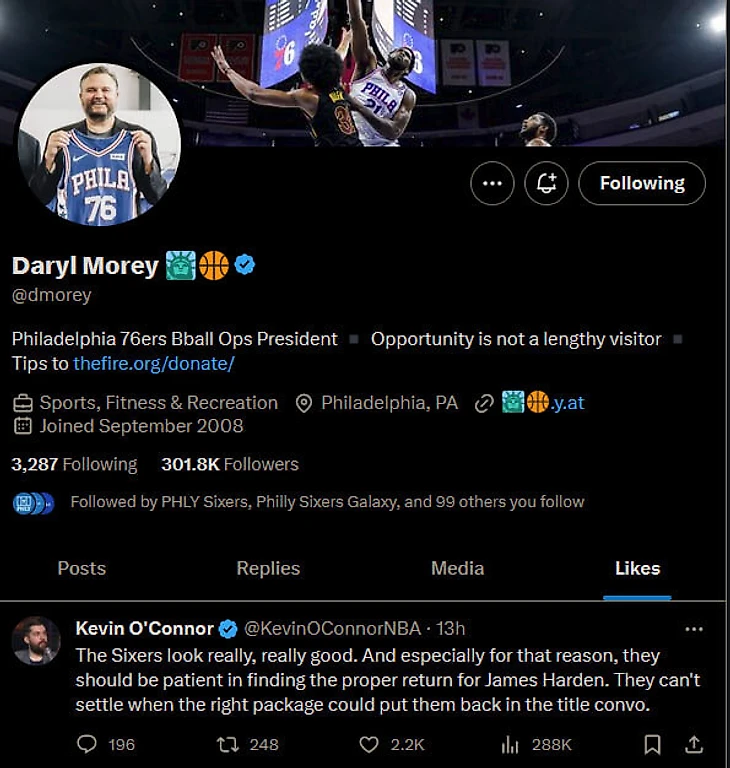Open the Media tab
The image size is (730, 768).
pyautogui.click(x=457, y=568)
